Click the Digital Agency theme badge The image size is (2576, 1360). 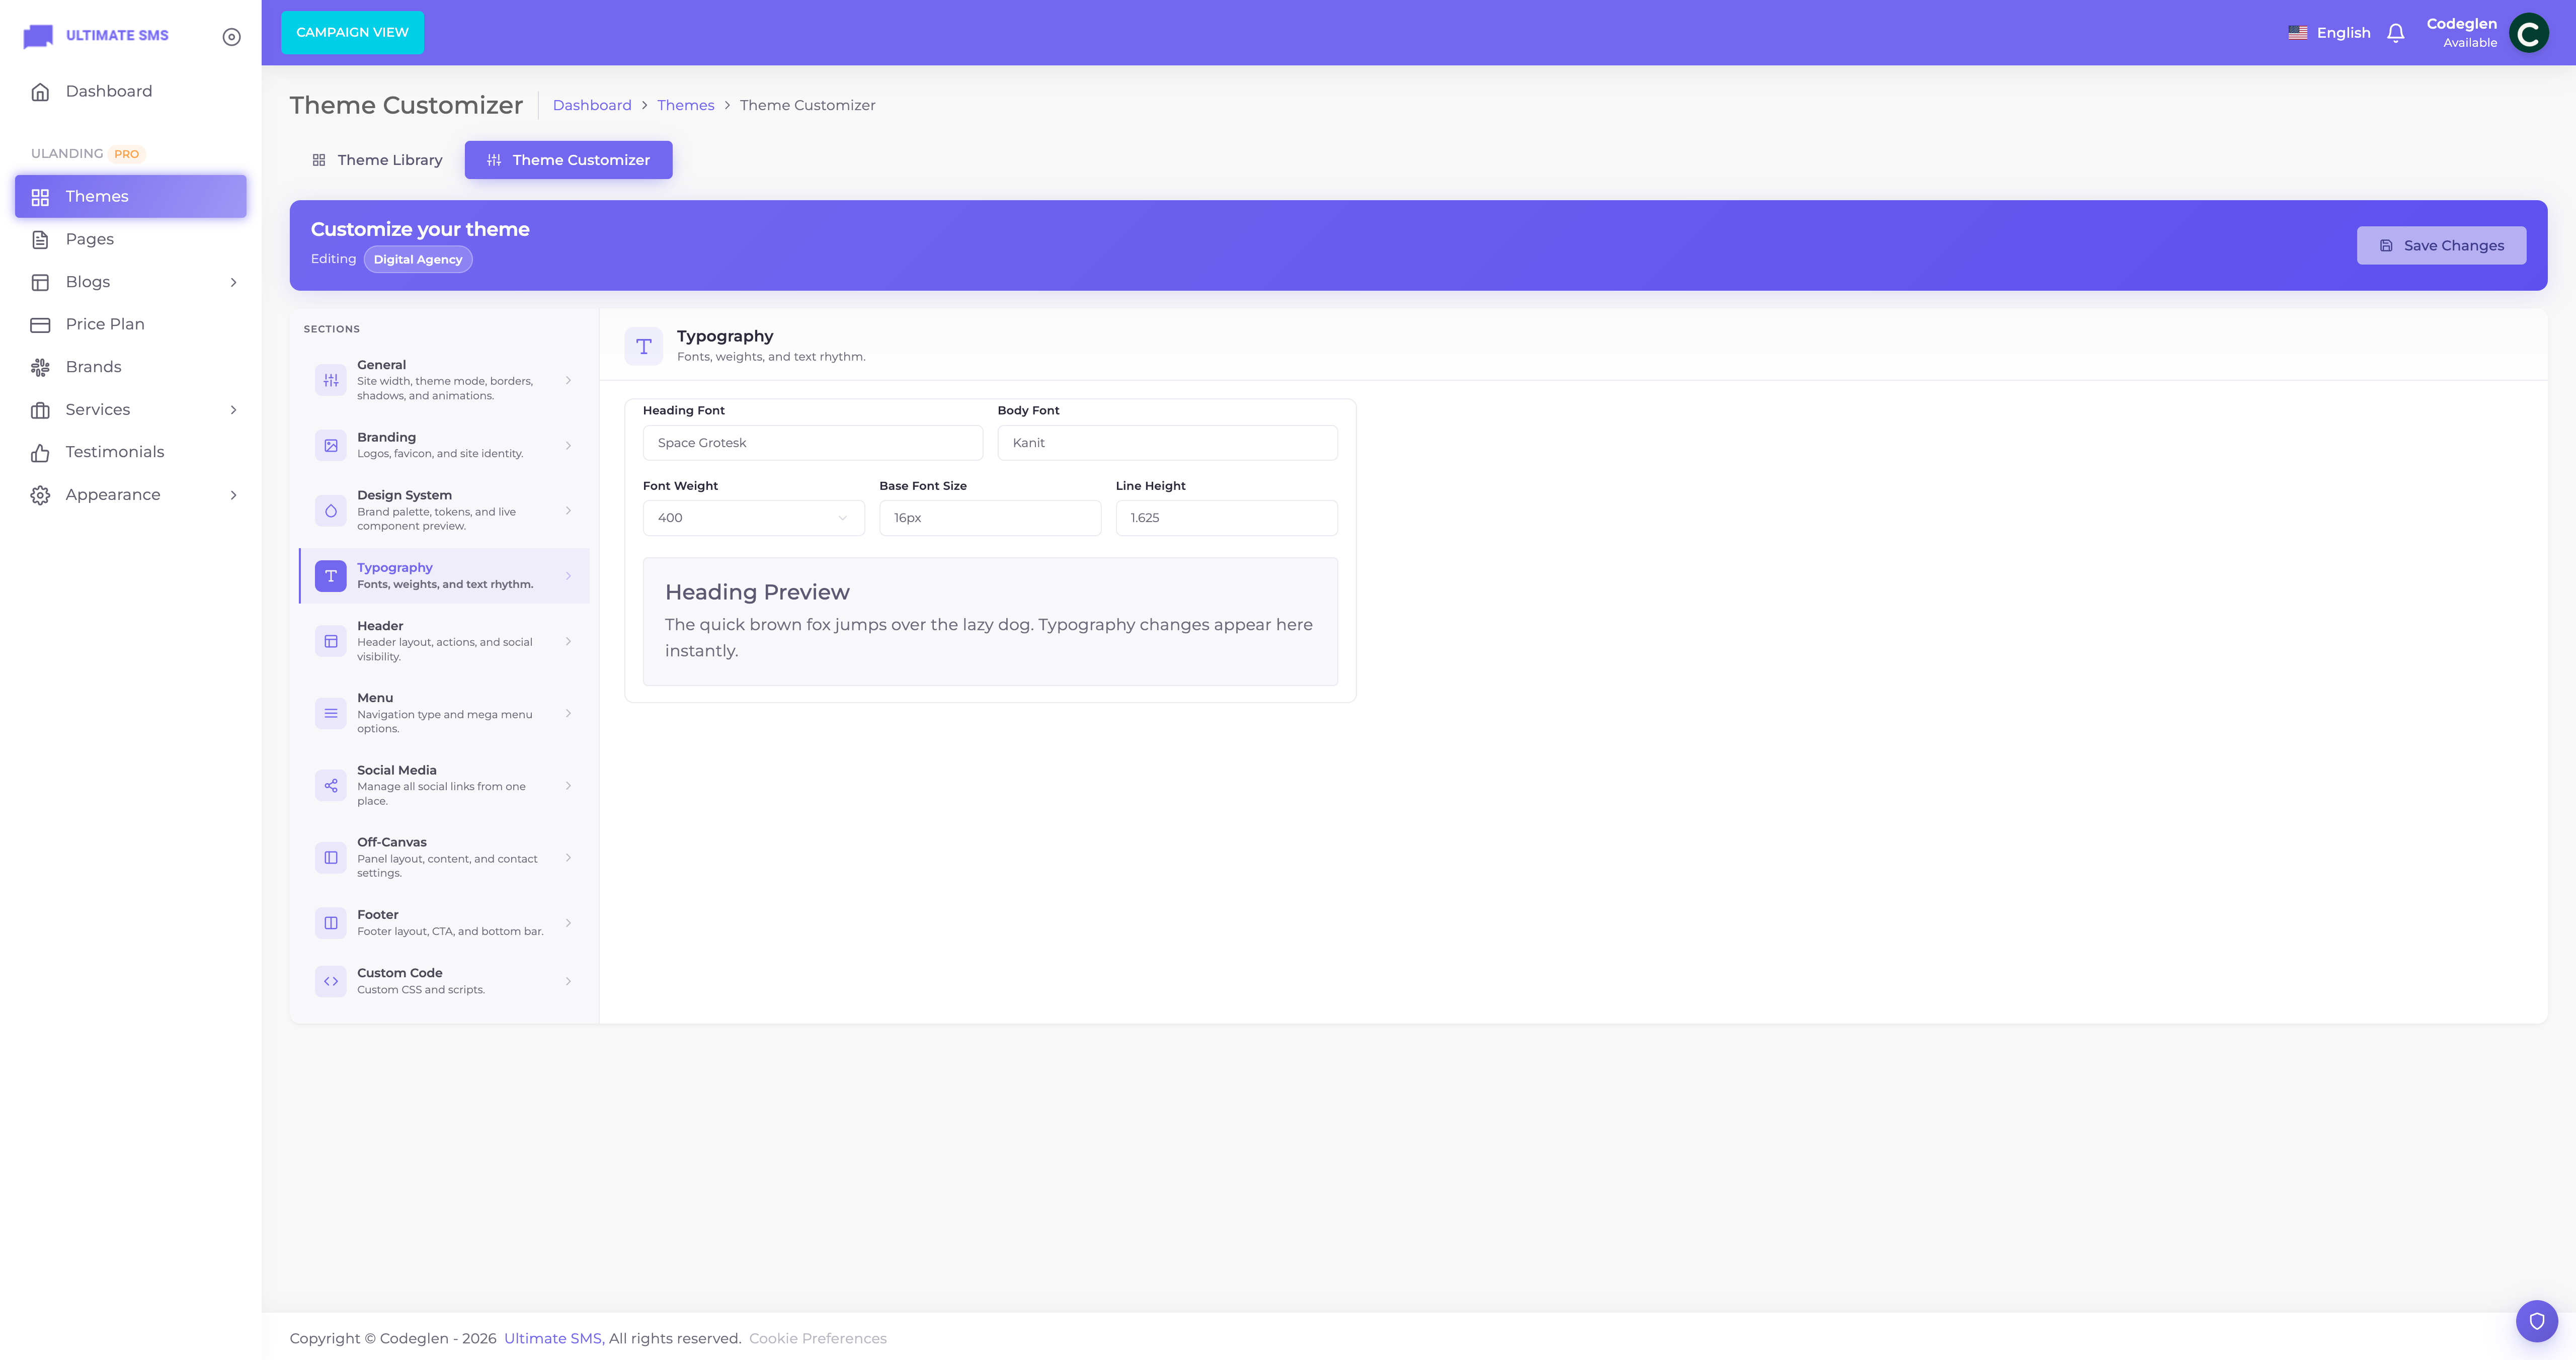pyautogui.click(x=418, y=259)
